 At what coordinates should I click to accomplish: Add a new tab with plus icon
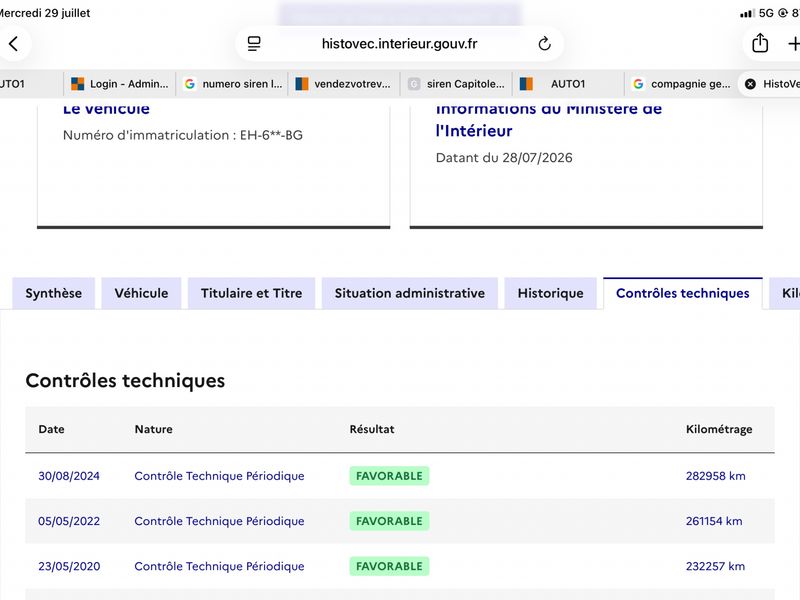(x=793, y=44)
